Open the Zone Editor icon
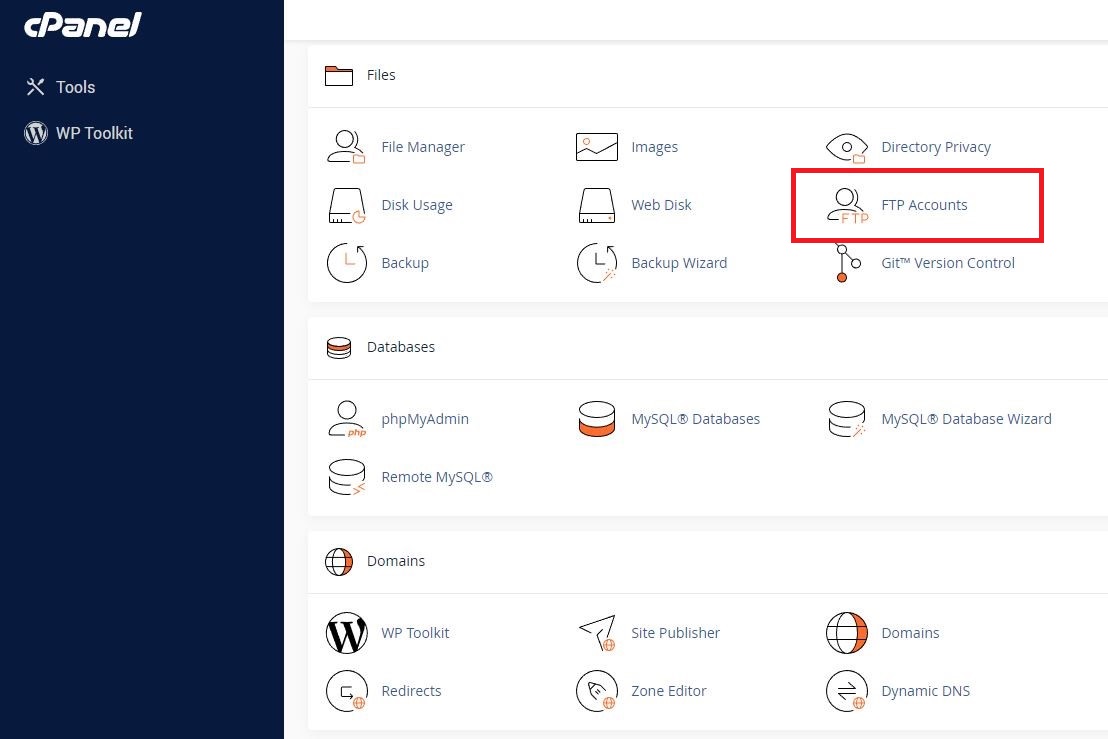1108x739 pixels. [597, 691]
